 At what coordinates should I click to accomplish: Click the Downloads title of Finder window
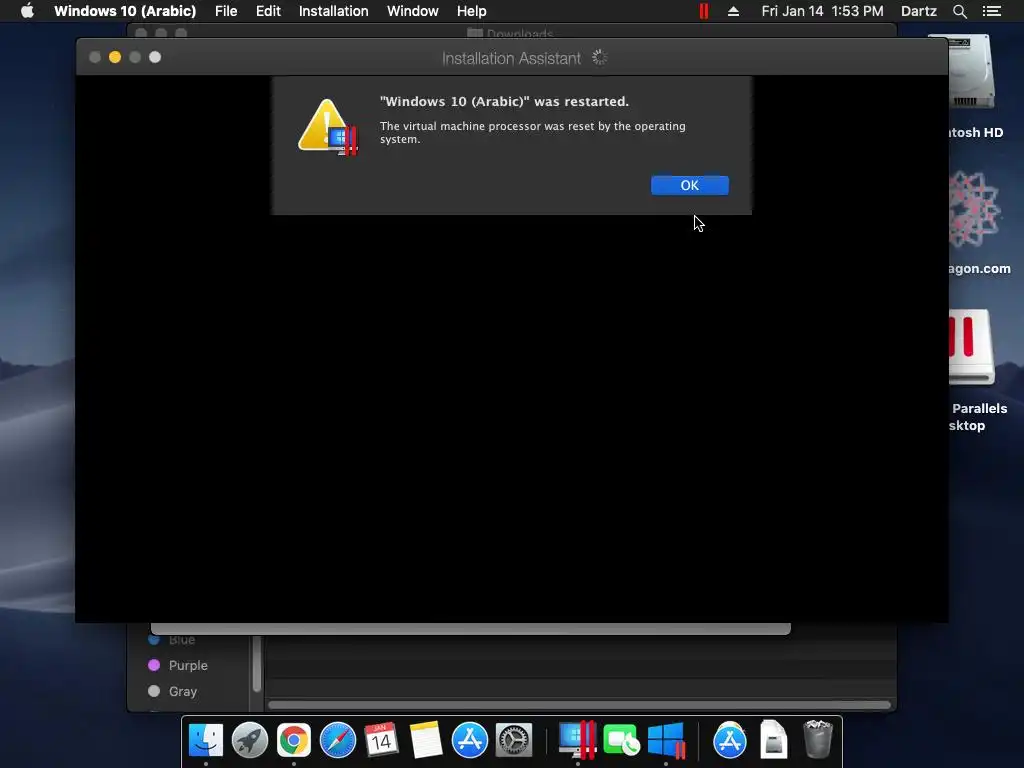pos(519,33)
